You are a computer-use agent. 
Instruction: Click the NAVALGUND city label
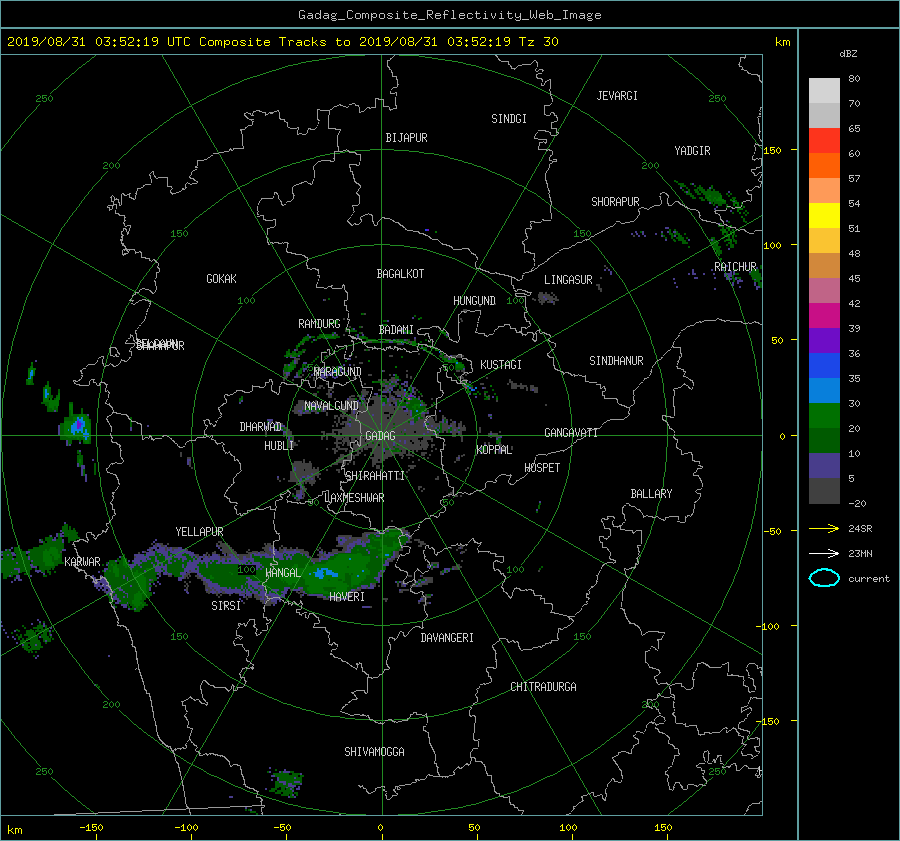click(x=331, y=406)
